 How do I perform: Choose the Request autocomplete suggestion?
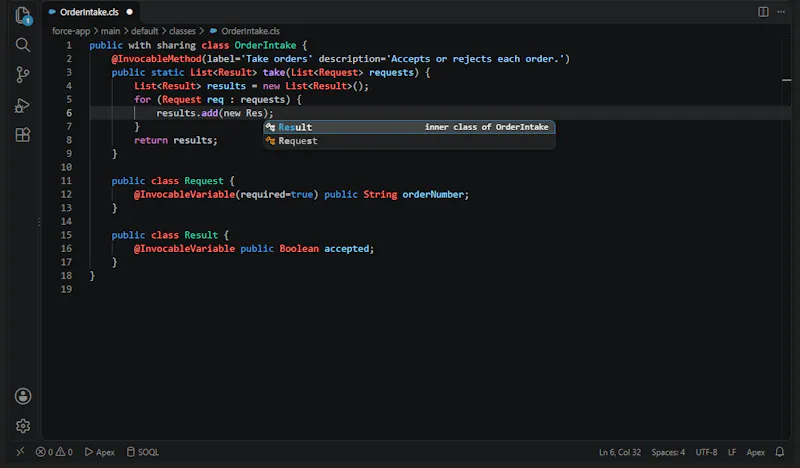point(409,141)
